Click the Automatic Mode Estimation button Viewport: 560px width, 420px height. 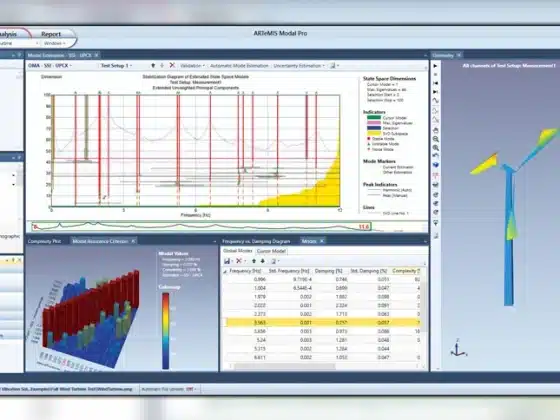(239, 66)
